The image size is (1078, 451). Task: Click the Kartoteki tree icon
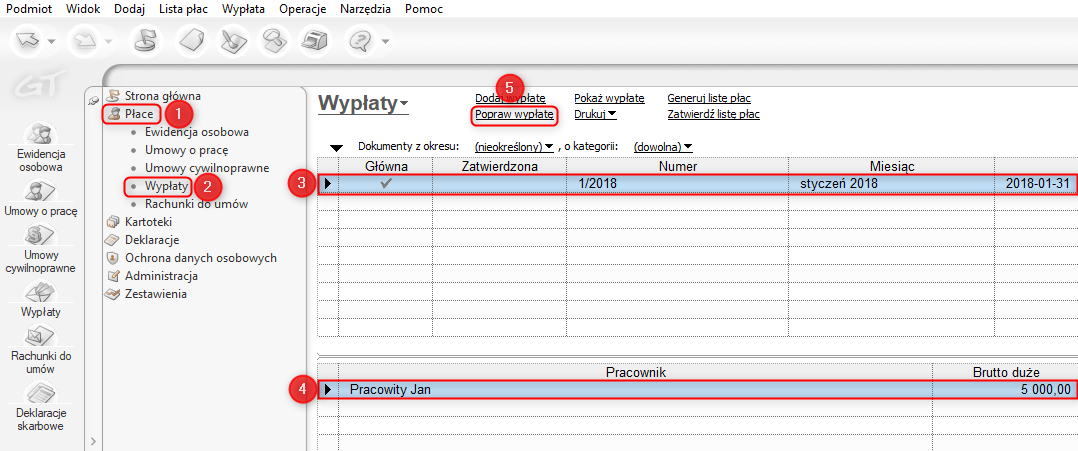[112, 222]
